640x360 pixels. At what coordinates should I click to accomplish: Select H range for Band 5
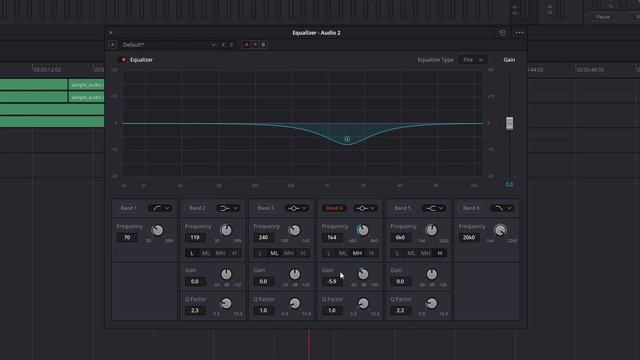point(440,253)
